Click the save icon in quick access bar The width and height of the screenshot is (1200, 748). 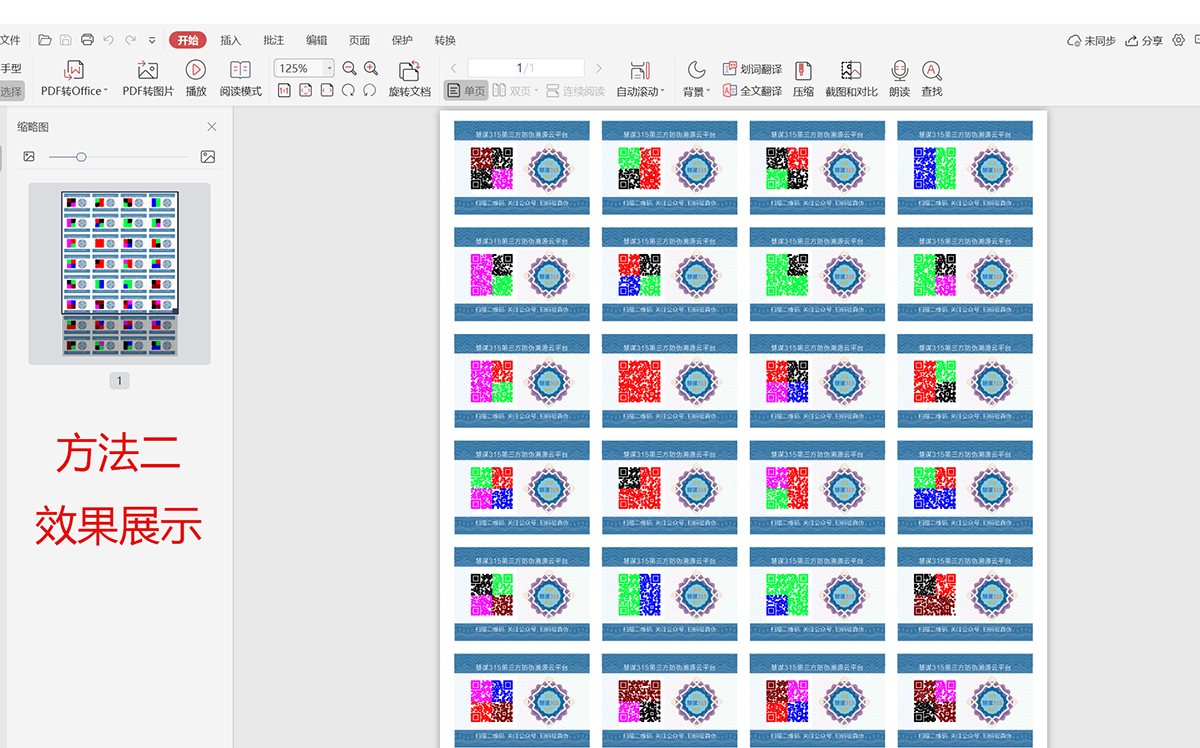(66, 40)
